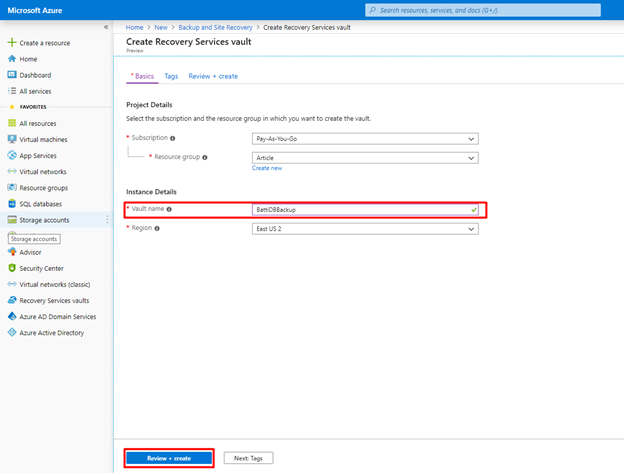This screenshot has height=473, width=624.
Task: Open the Virtual networks icon
Action: [12, 171]
